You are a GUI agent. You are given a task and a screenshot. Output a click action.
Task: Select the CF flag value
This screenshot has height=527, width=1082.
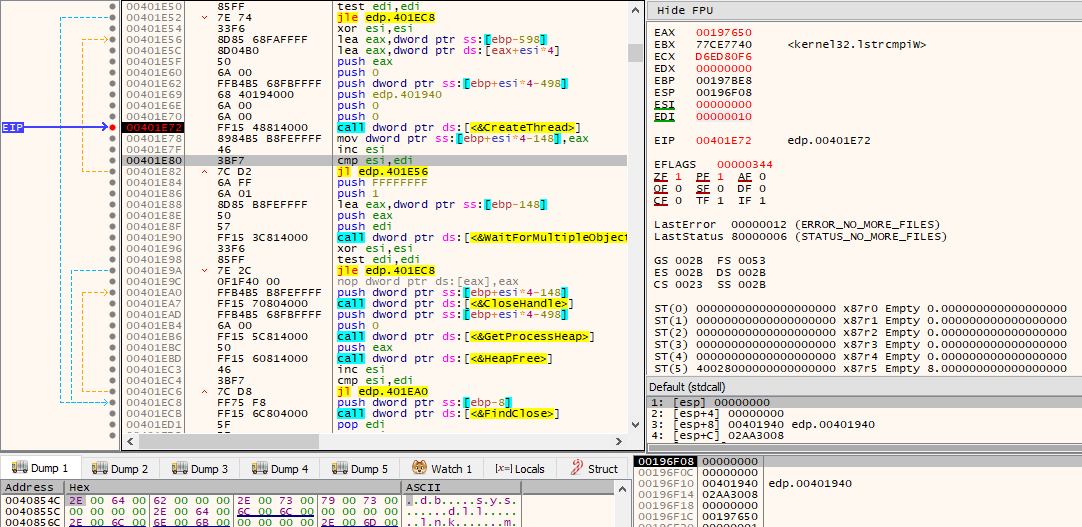pyautogui.click(x=677, y=201)
